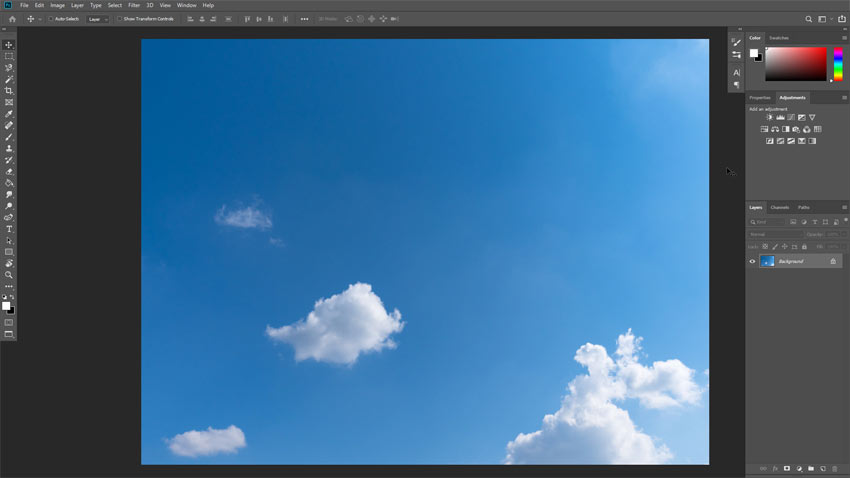Add a Levels adjustment

pyautogui.click(x=780, y=117)
